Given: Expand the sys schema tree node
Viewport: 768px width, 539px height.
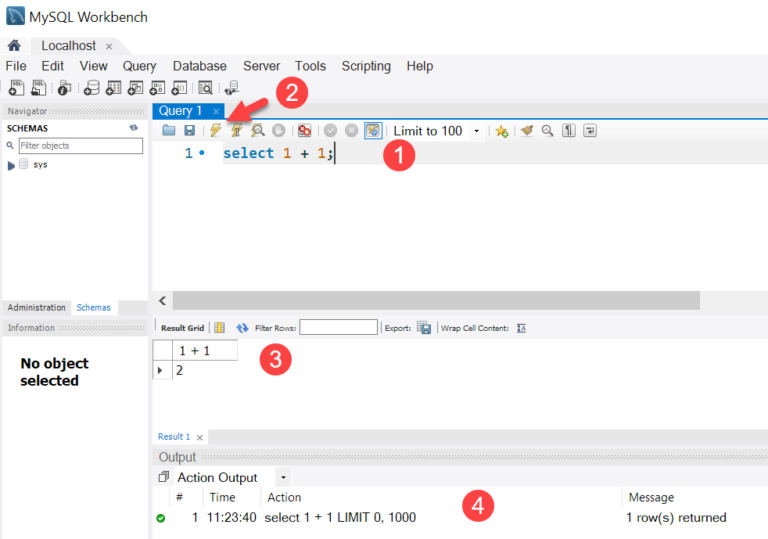Looking at the screenshot, I should [11, 165].
